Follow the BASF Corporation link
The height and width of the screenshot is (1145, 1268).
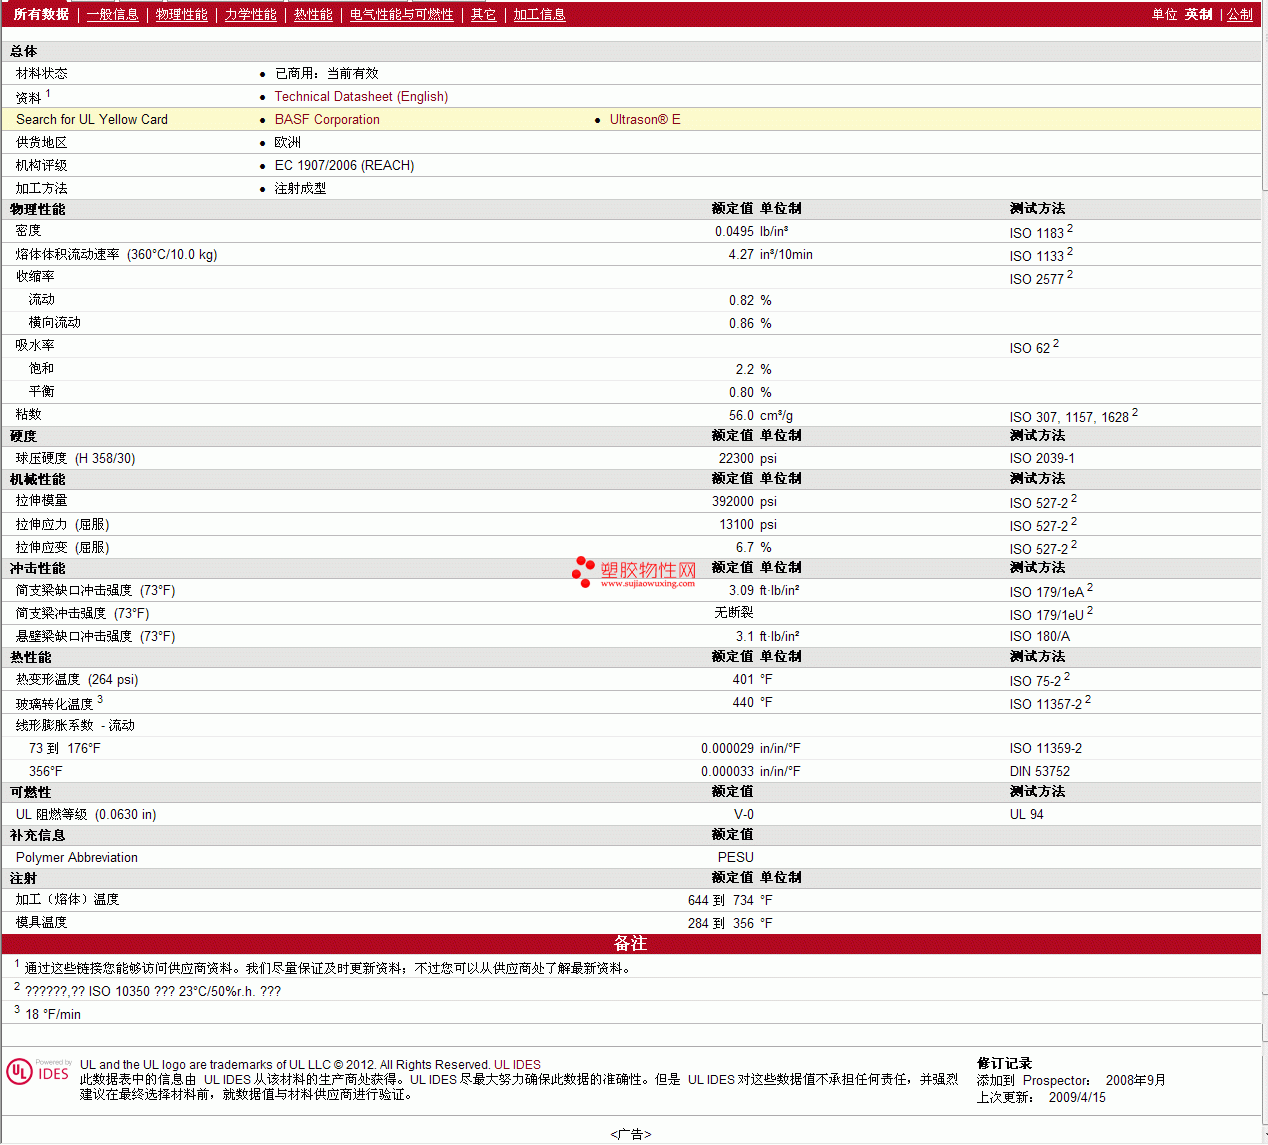pos(327,119)
